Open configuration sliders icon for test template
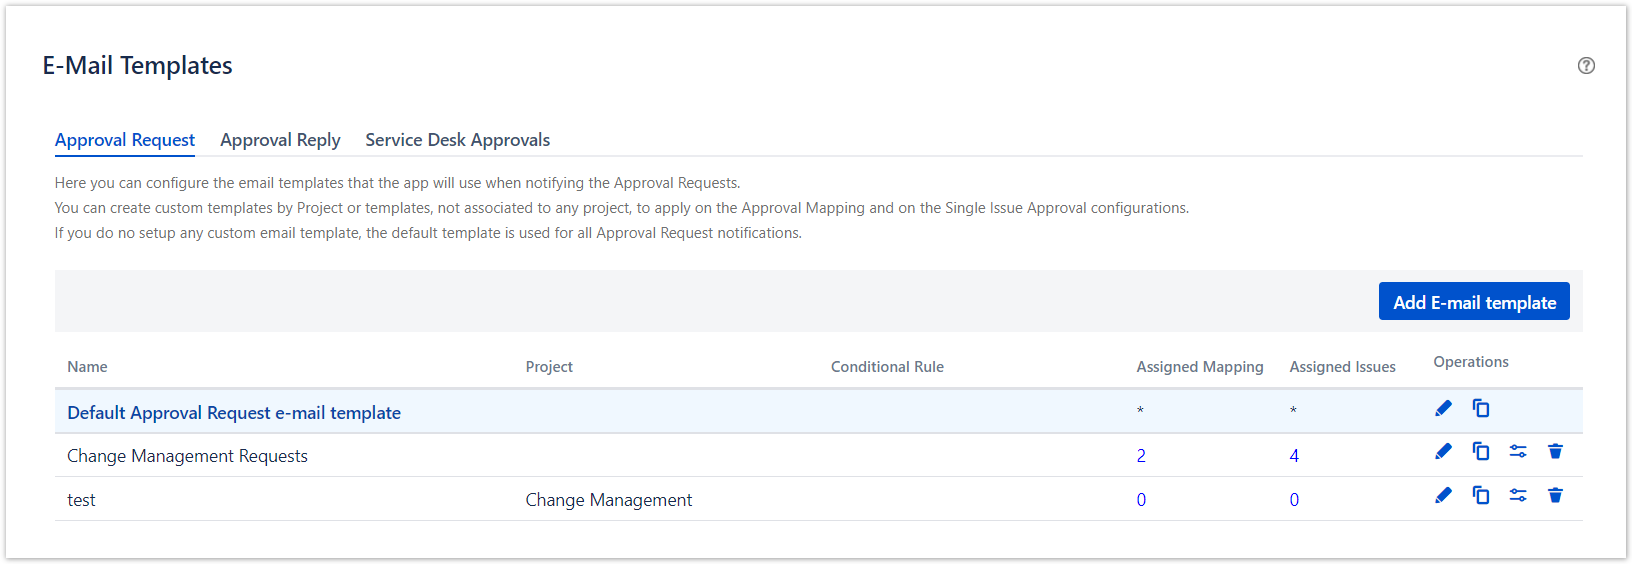The width and height of the screenshot is (1632, 564). [x=1518, y=496]
